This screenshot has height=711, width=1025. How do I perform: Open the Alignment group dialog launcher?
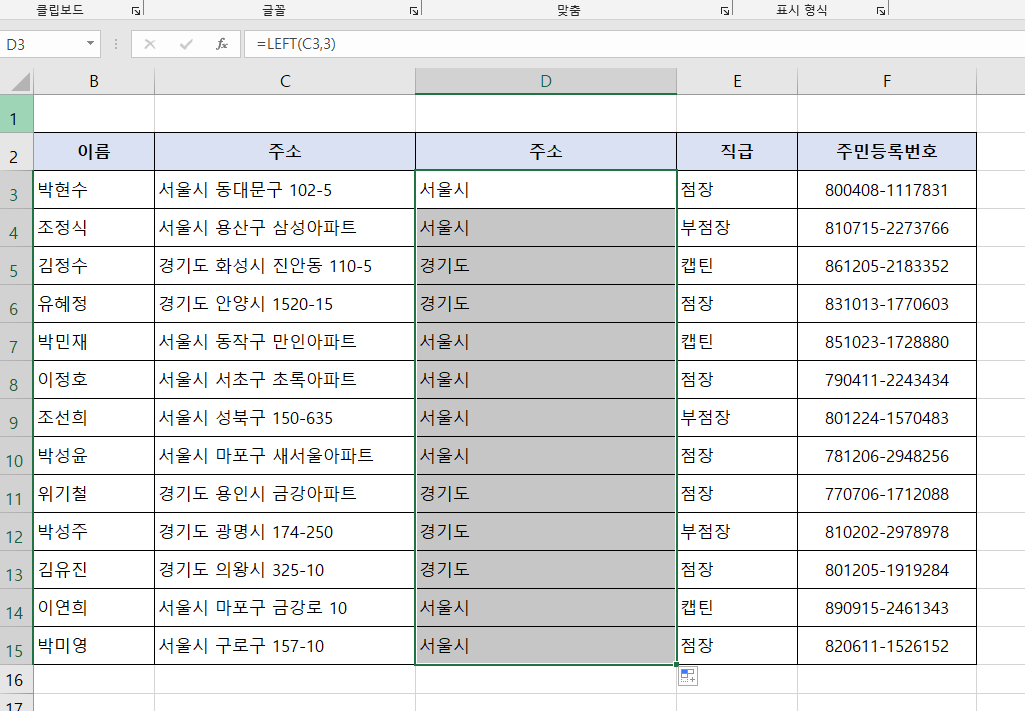click(x=725, y=10)
